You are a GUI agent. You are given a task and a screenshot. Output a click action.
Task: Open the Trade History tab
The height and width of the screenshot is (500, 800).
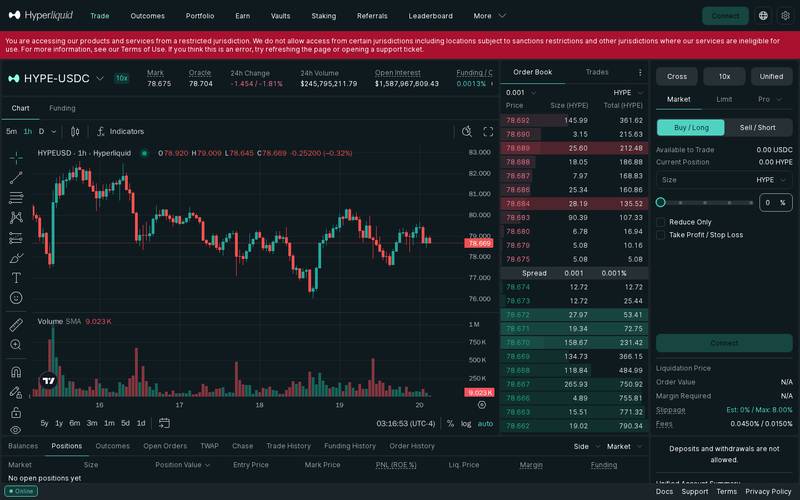click(288, 446)
